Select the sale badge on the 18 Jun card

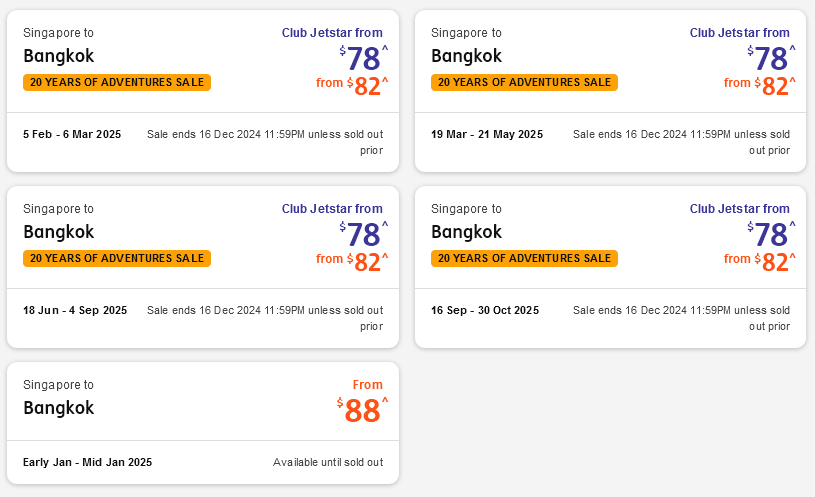117,258
